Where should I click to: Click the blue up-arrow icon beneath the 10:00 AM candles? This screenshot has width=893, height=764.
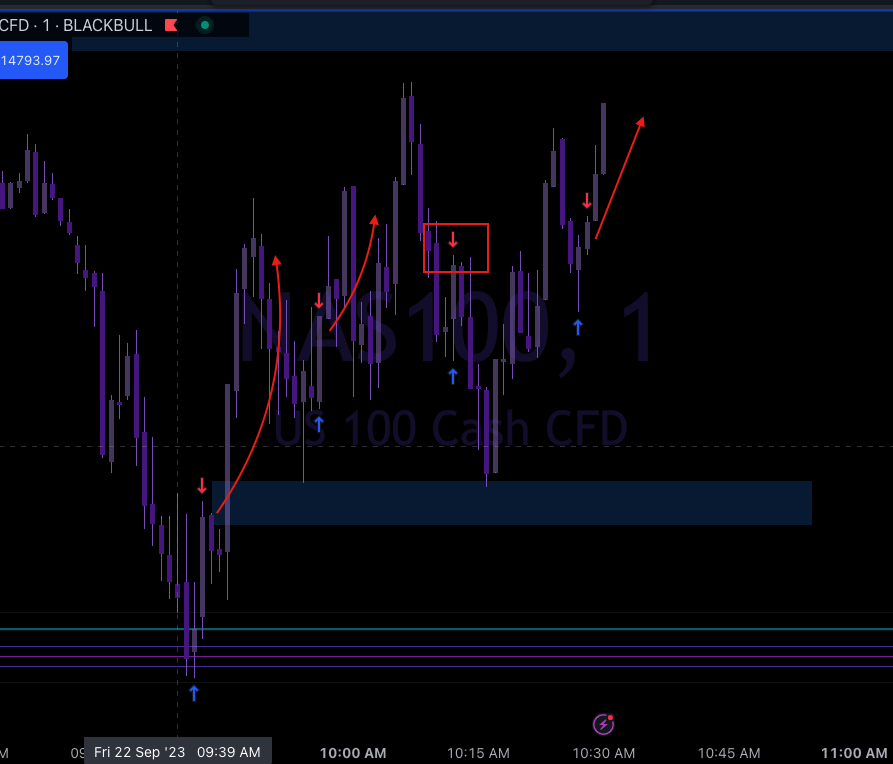(x=318, y=424)
